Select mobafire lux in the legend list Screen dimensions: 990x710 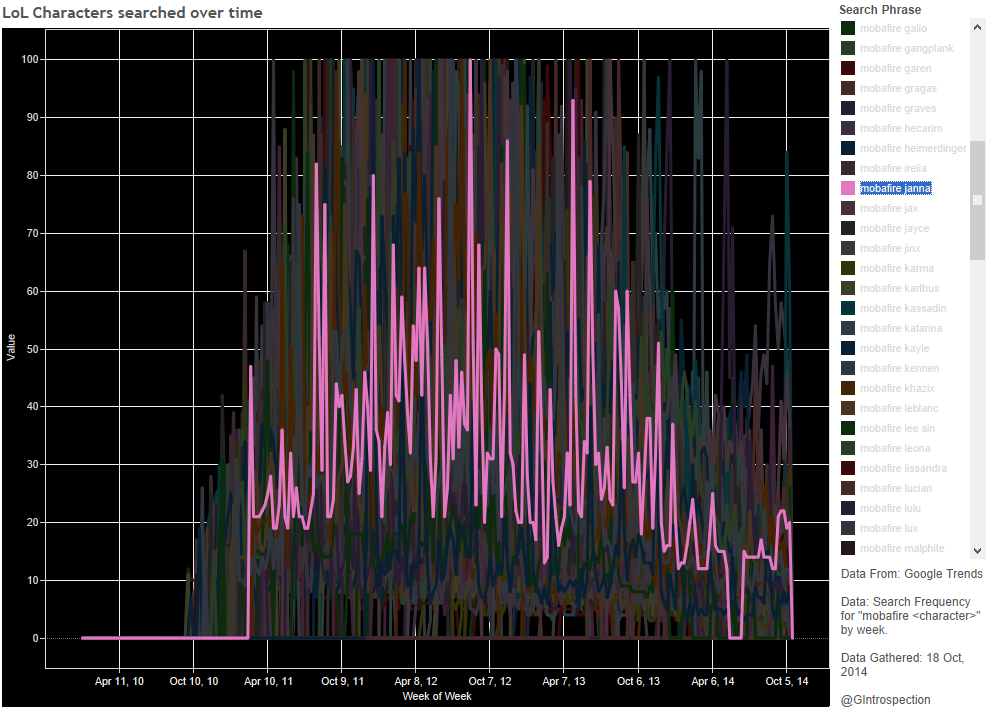[x=880, y=528]
